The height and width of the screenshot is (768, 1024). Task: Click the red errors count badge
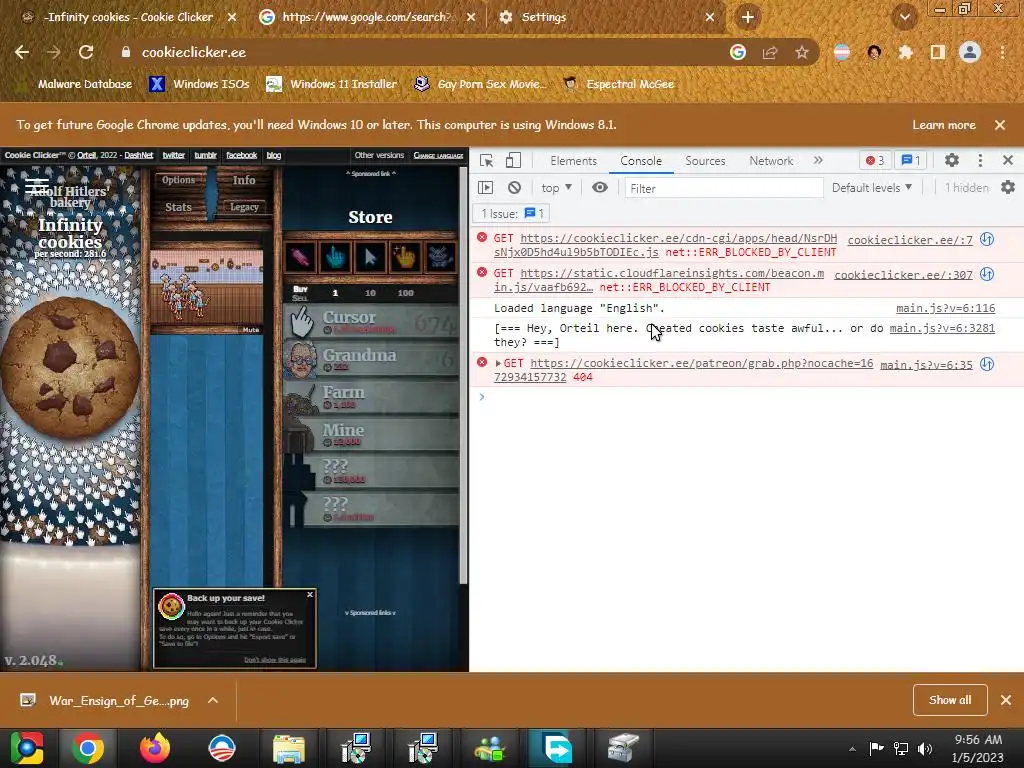(x=874, y=160)
